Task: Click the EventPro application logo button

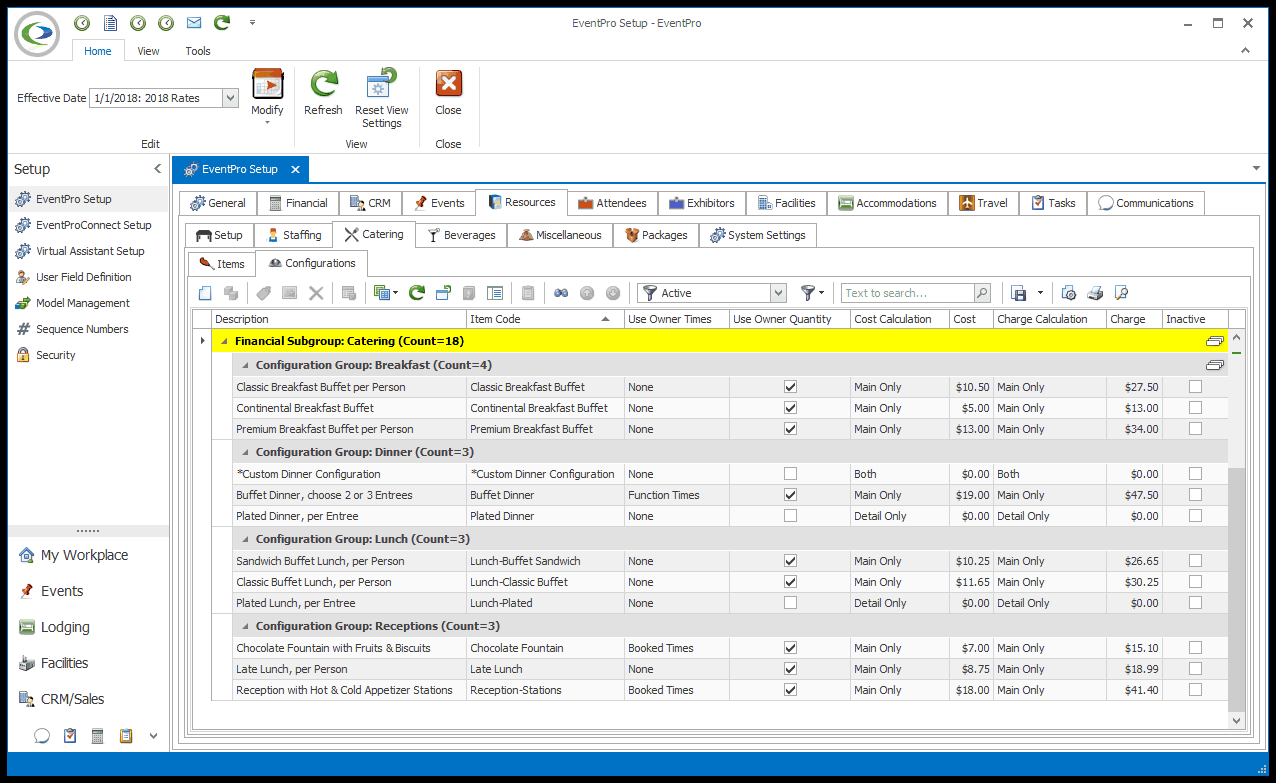Action: pos(37,33)
